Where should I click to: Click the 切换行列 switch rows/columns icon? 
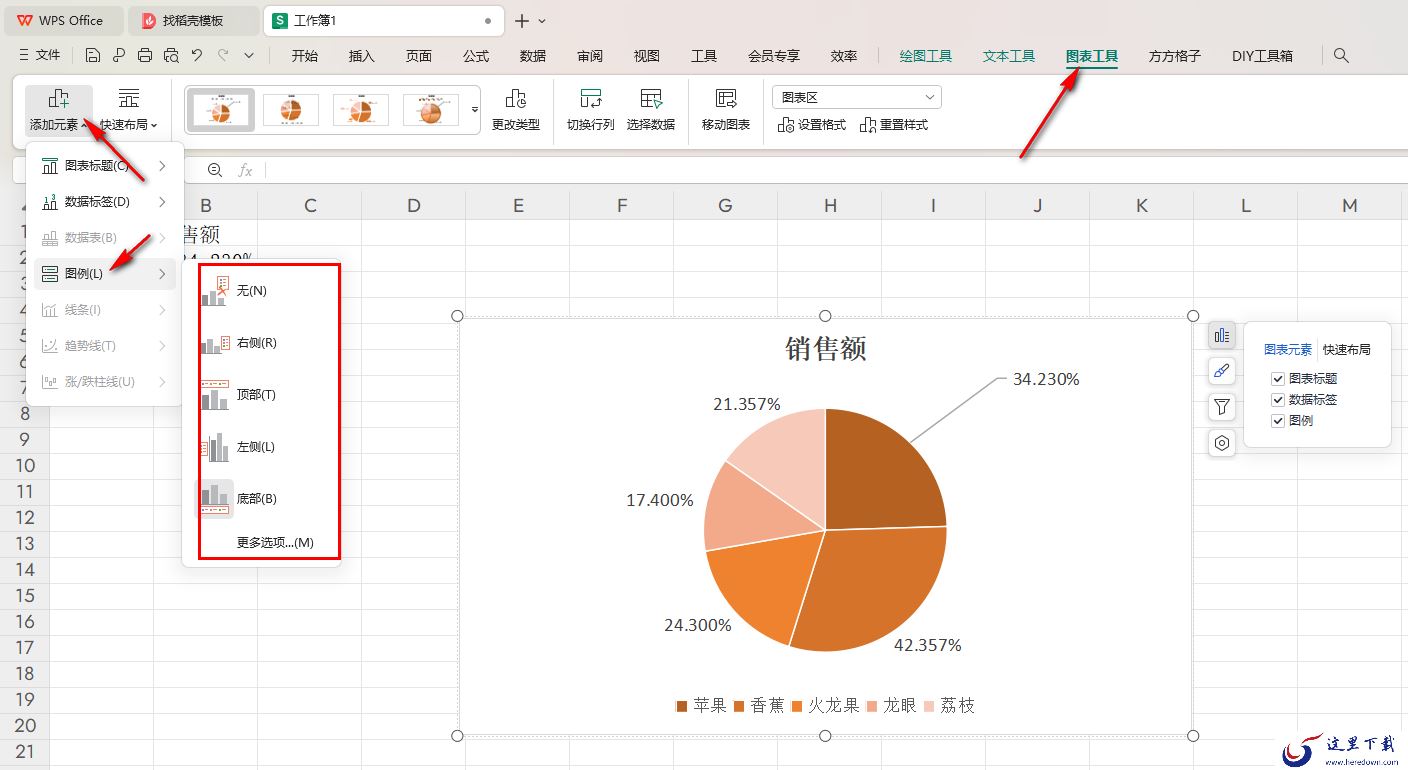pyautogui.click(x=590, y=99)
